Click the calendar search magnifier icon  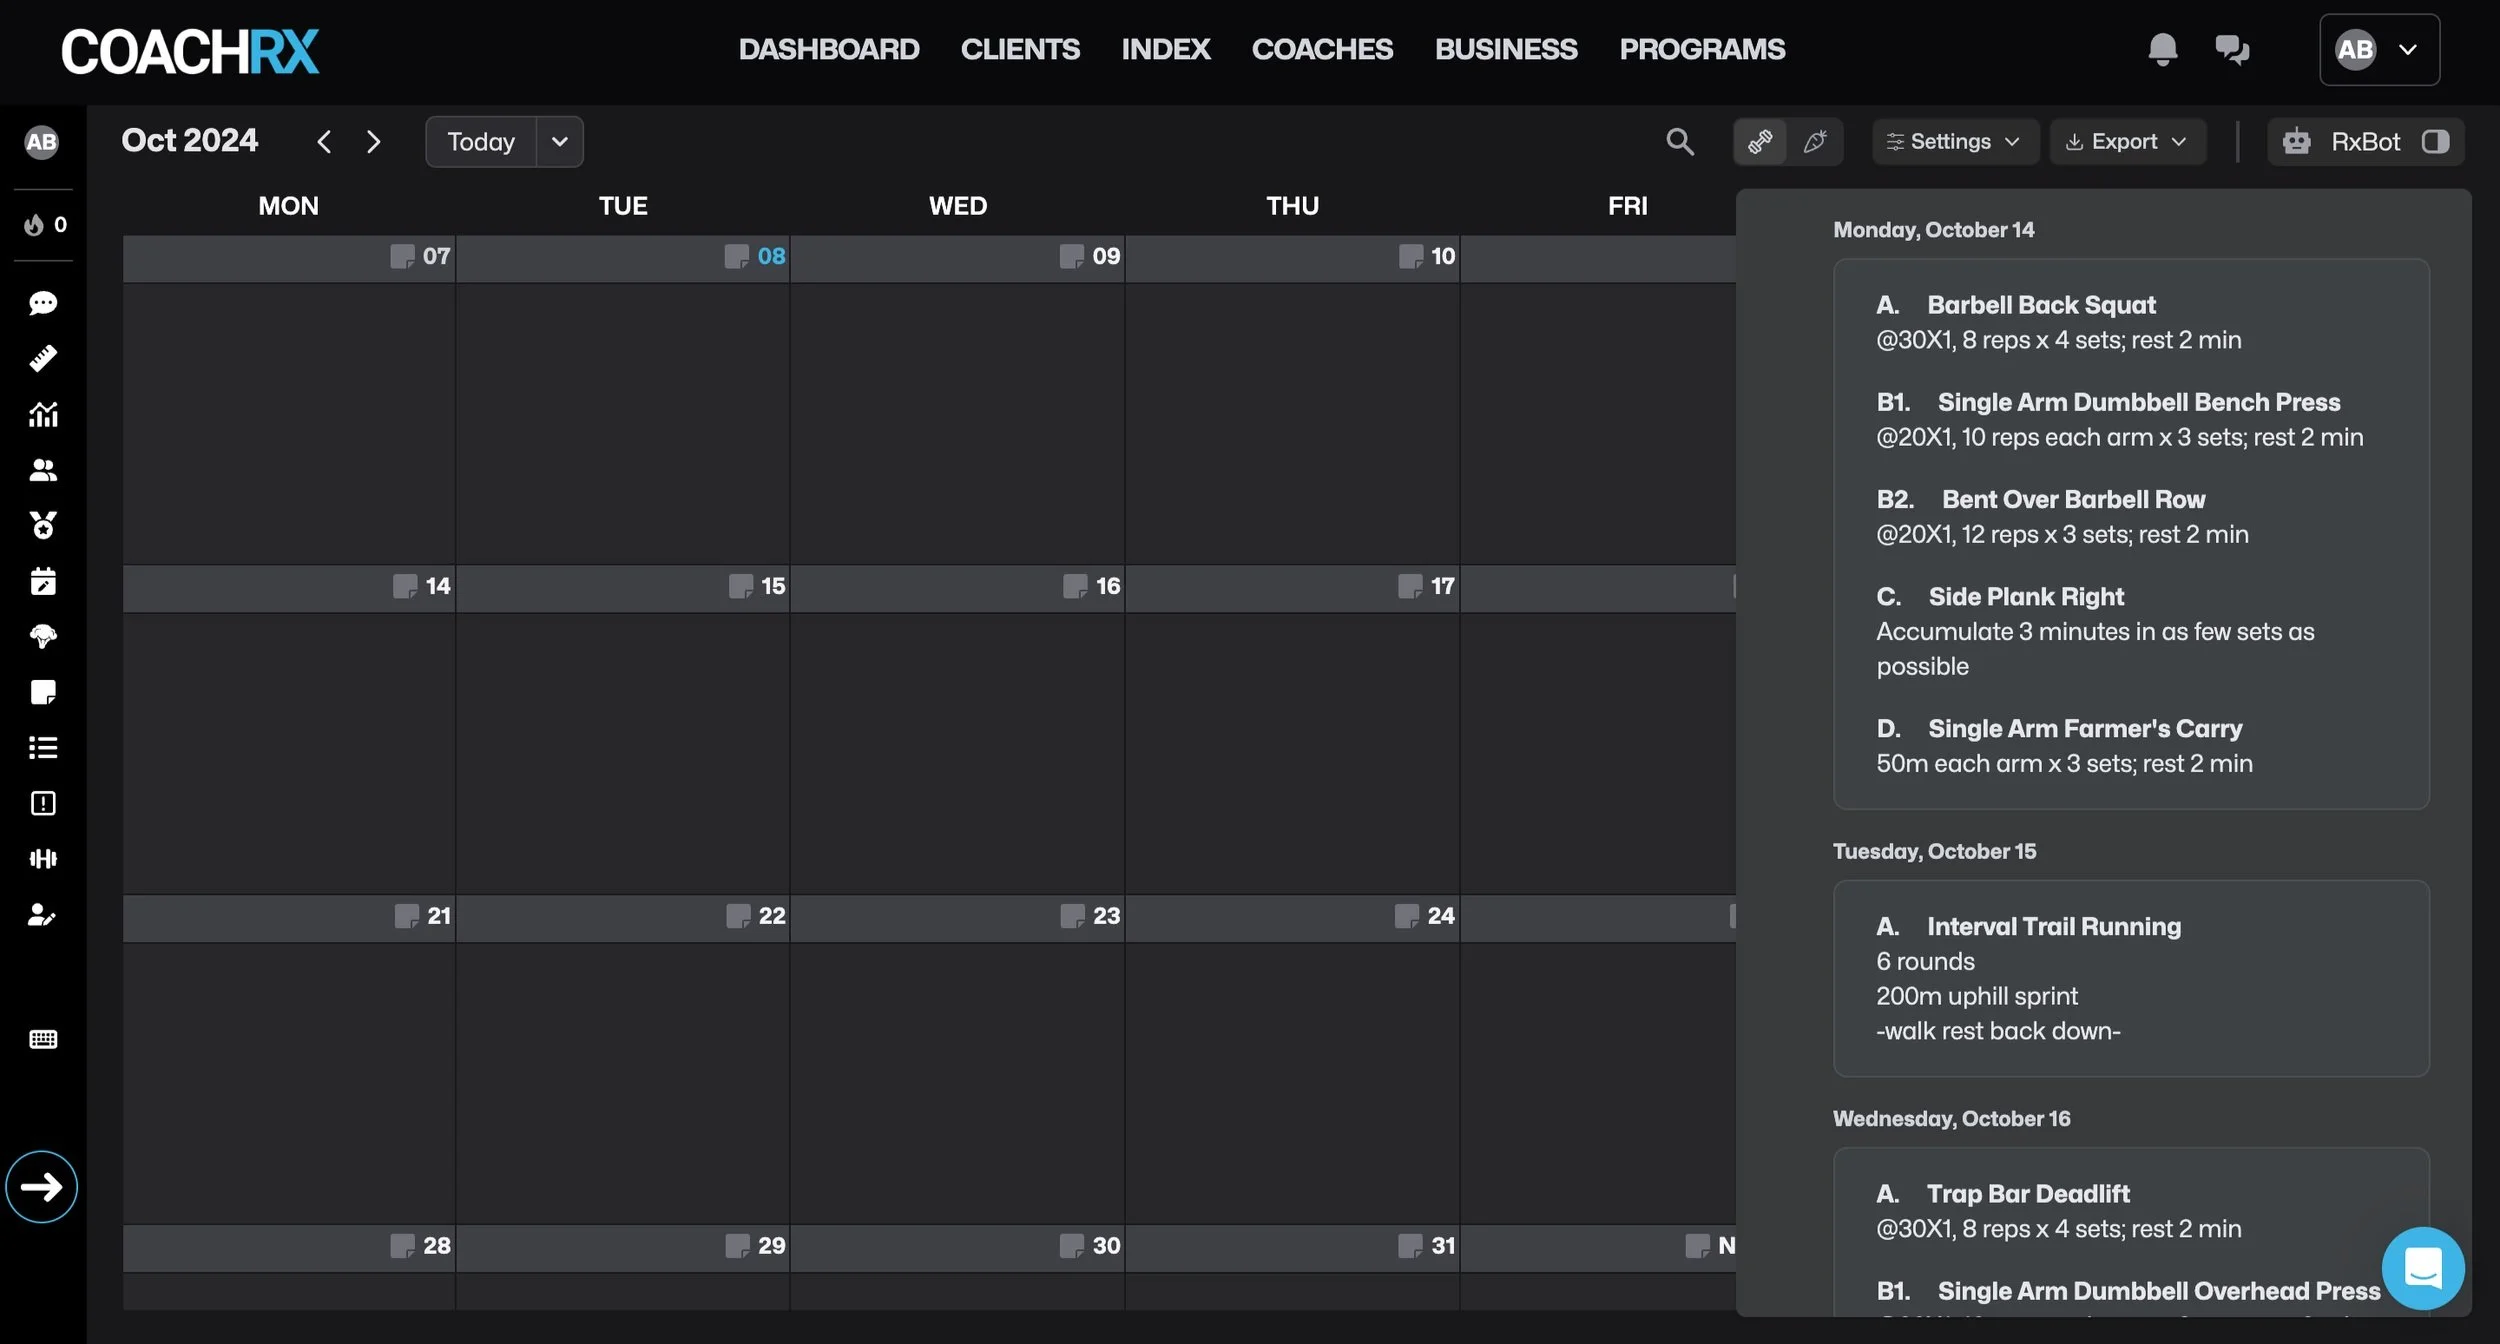tap(1680, 142)
